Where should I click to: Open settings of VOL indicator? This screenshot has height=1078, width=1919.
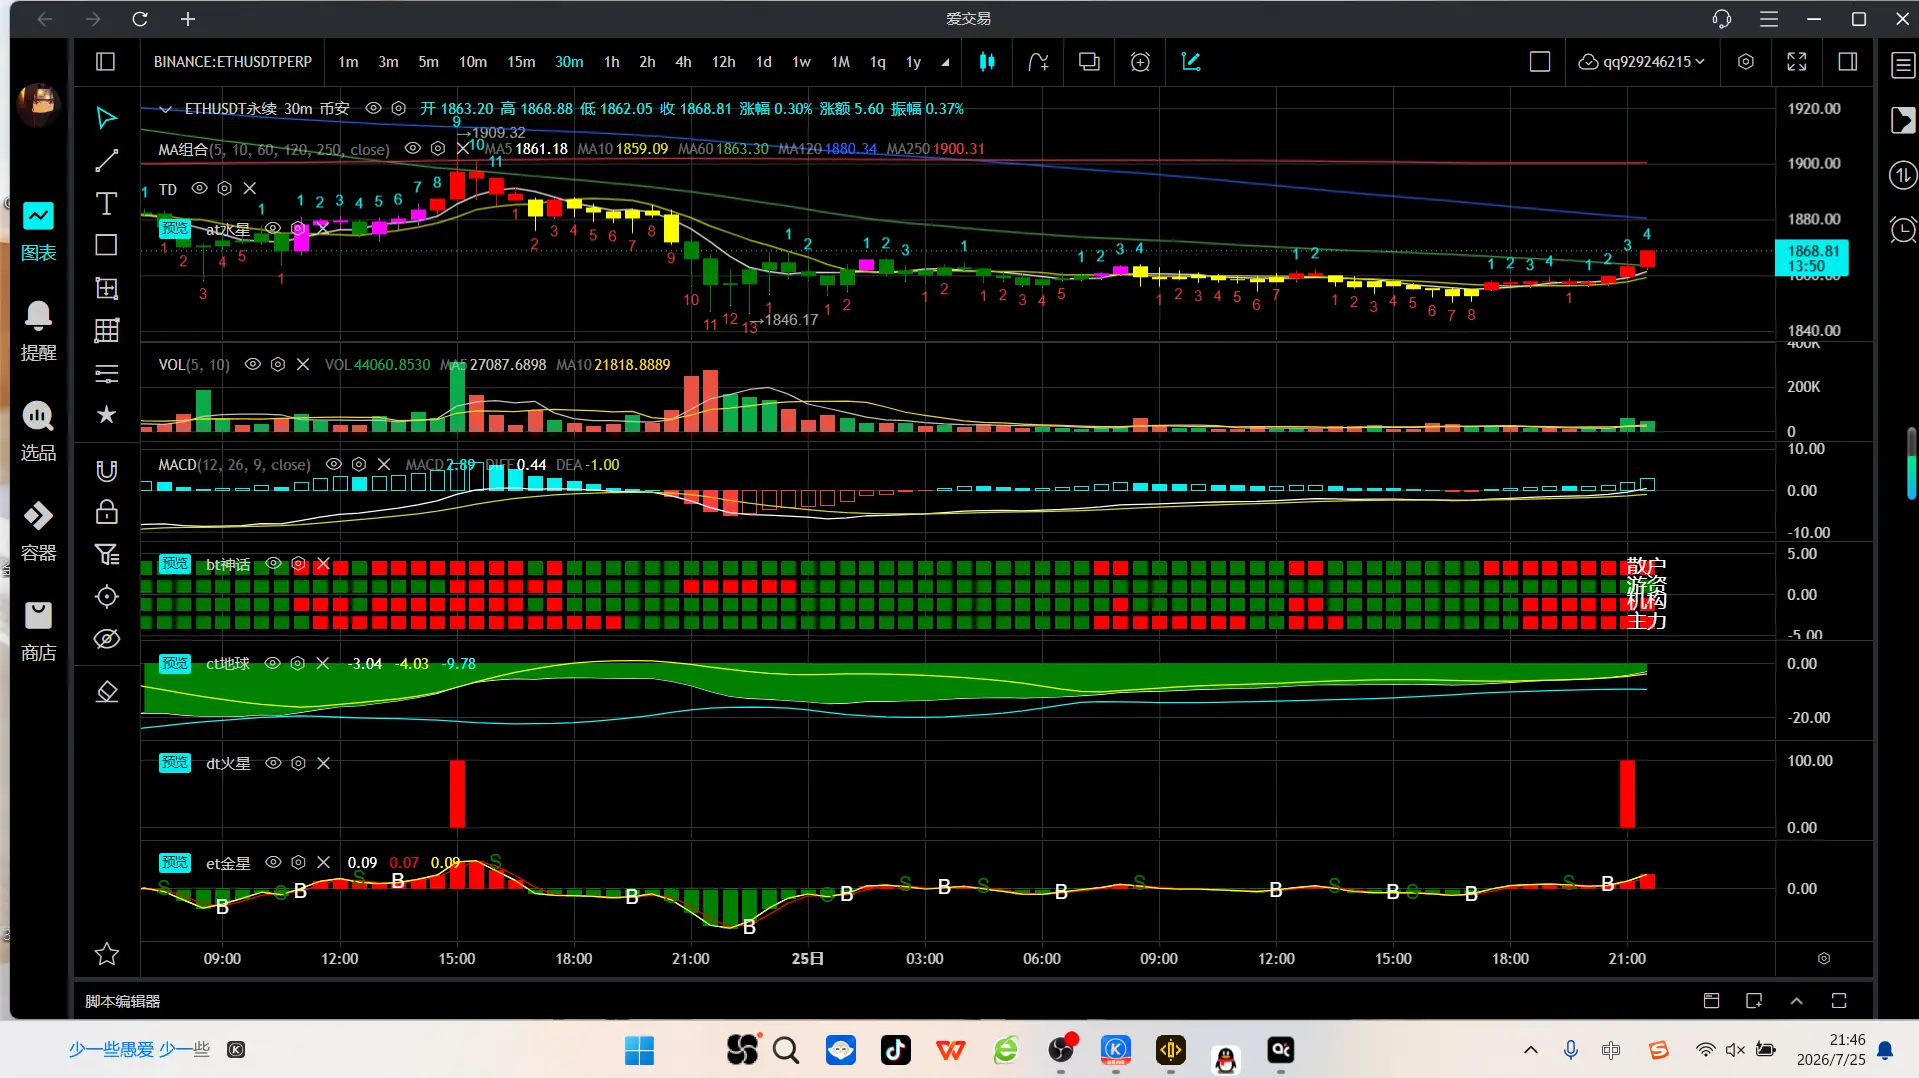click(x=278, y=364)
